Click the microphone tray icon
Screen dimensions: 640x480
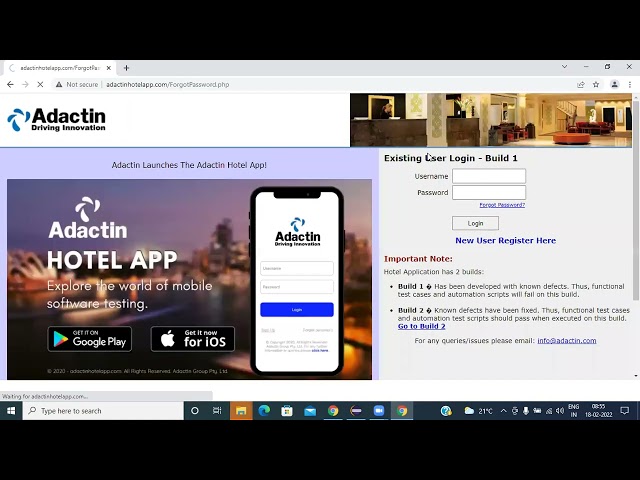point(526,411)
